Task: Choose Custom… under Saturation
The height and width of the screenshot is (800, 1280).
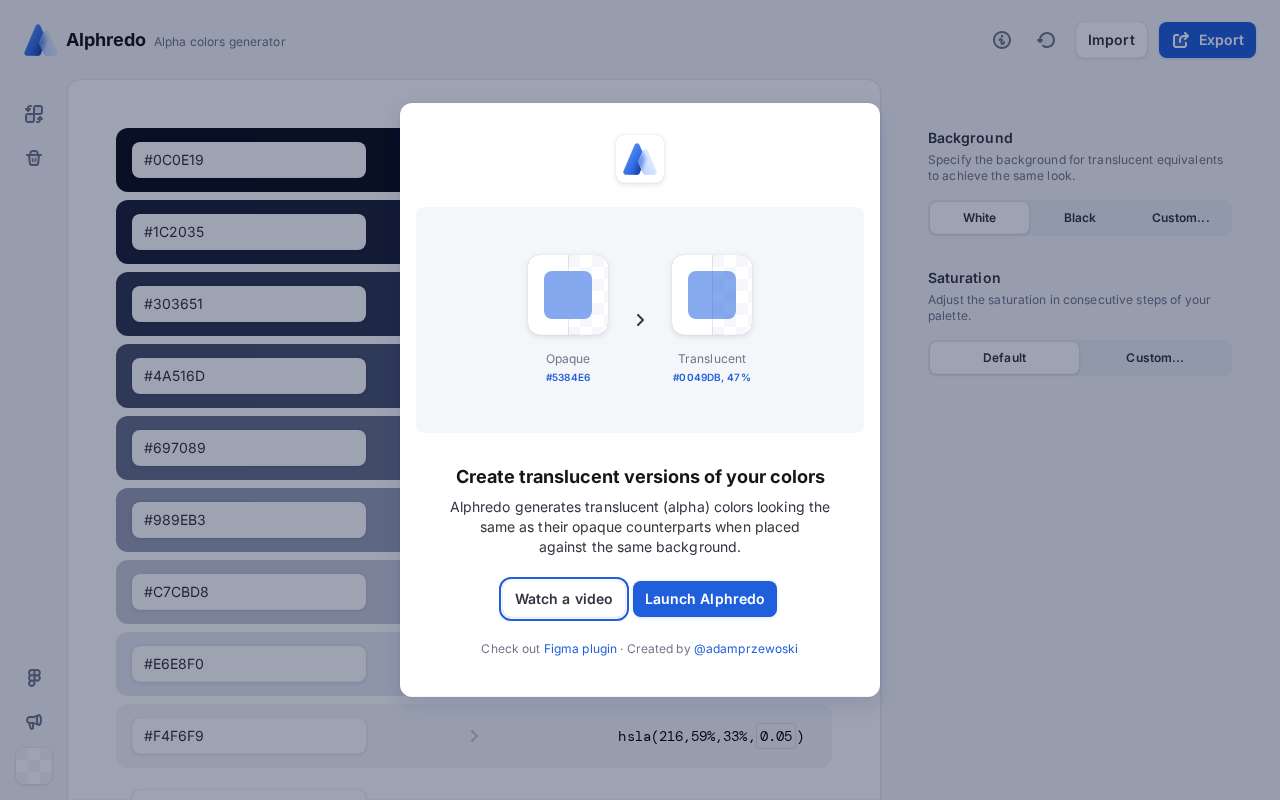Action: click(x=1155, y=358)
